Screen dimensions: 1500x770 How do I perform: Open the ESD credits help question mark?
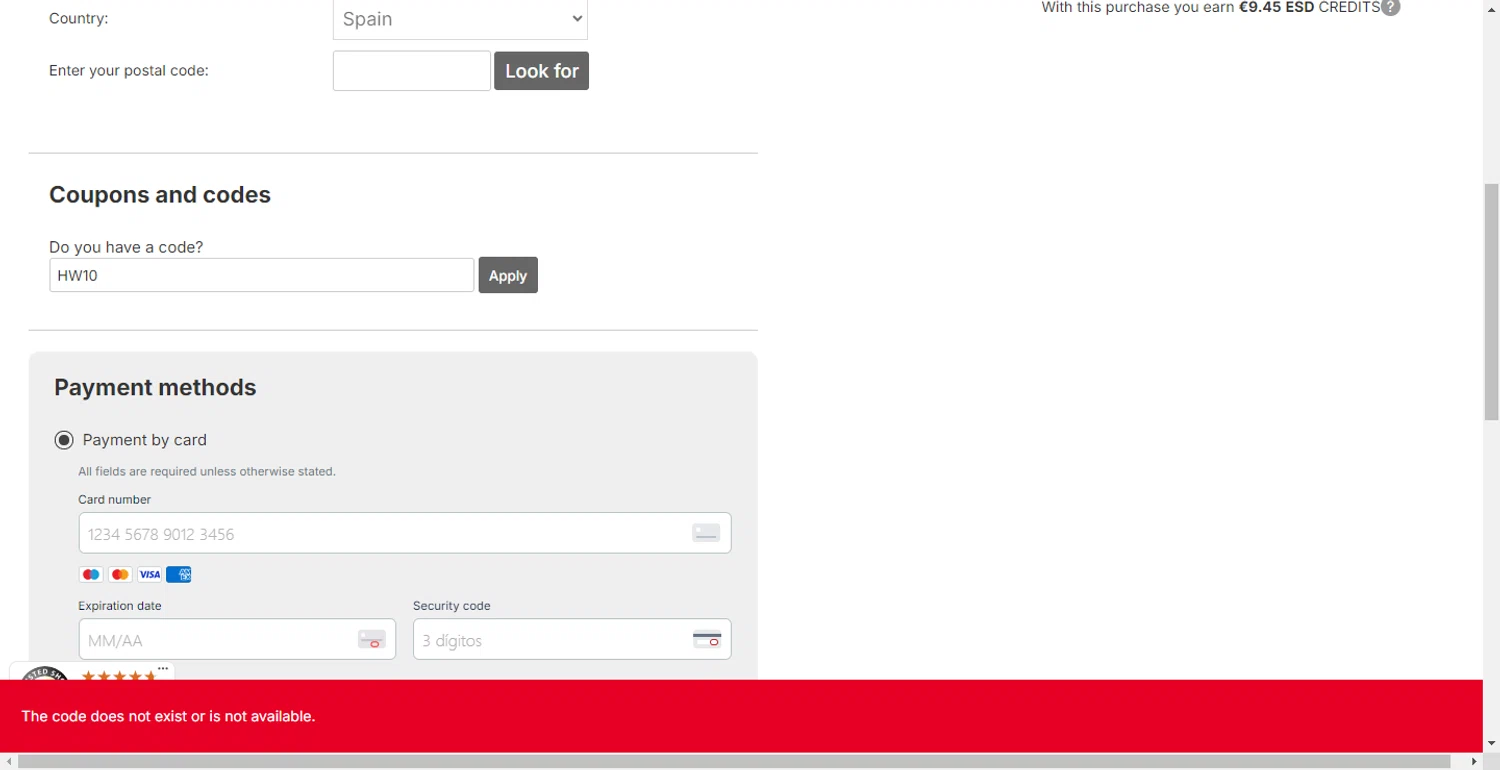(x=1391, y=7)
